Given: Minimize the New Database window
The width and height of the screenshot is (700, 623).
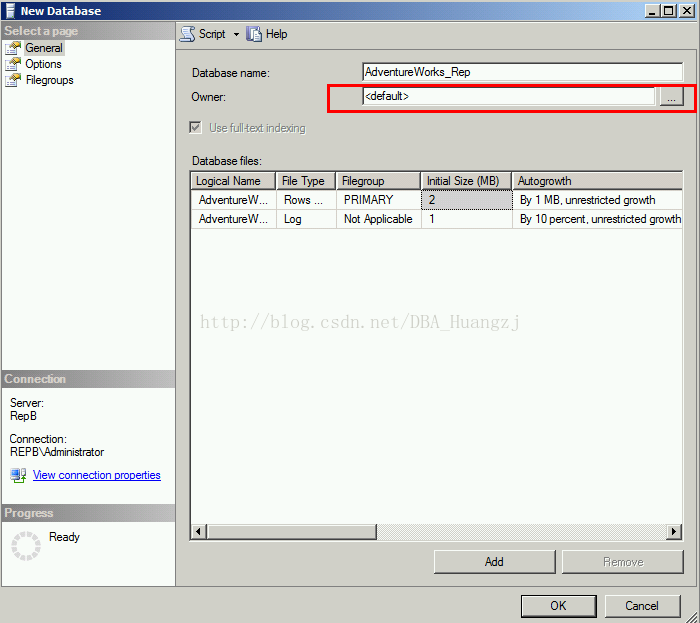Looking at the screenshot, I should coord(652,11).
